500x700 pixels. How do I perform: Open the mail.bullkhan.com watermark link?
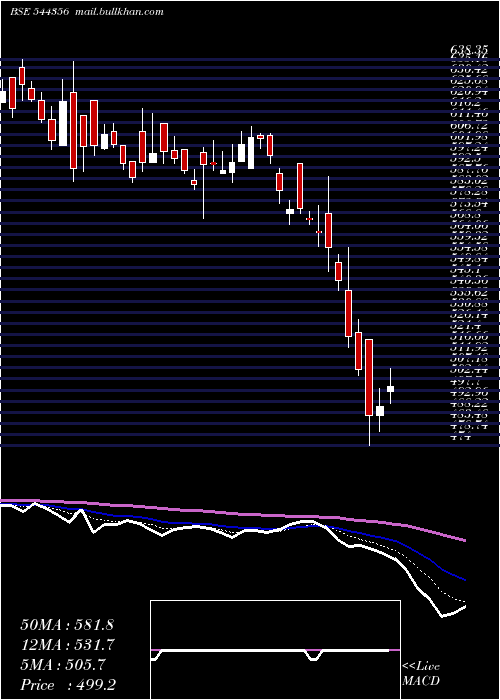118,12
